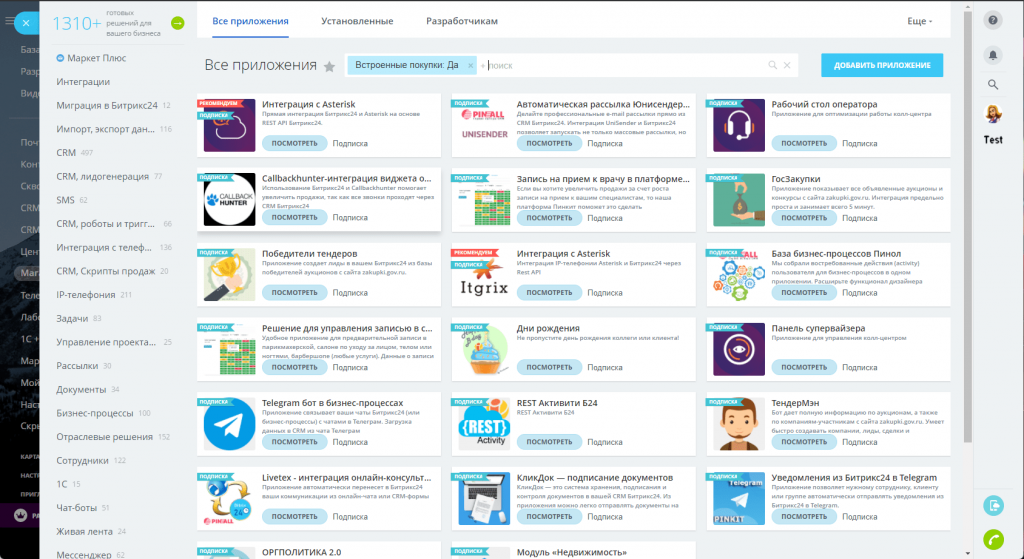The width and height of the screenshot is (1024, 559).
Task: Click the search magnifier in filter box
Action: pos(773,65)
